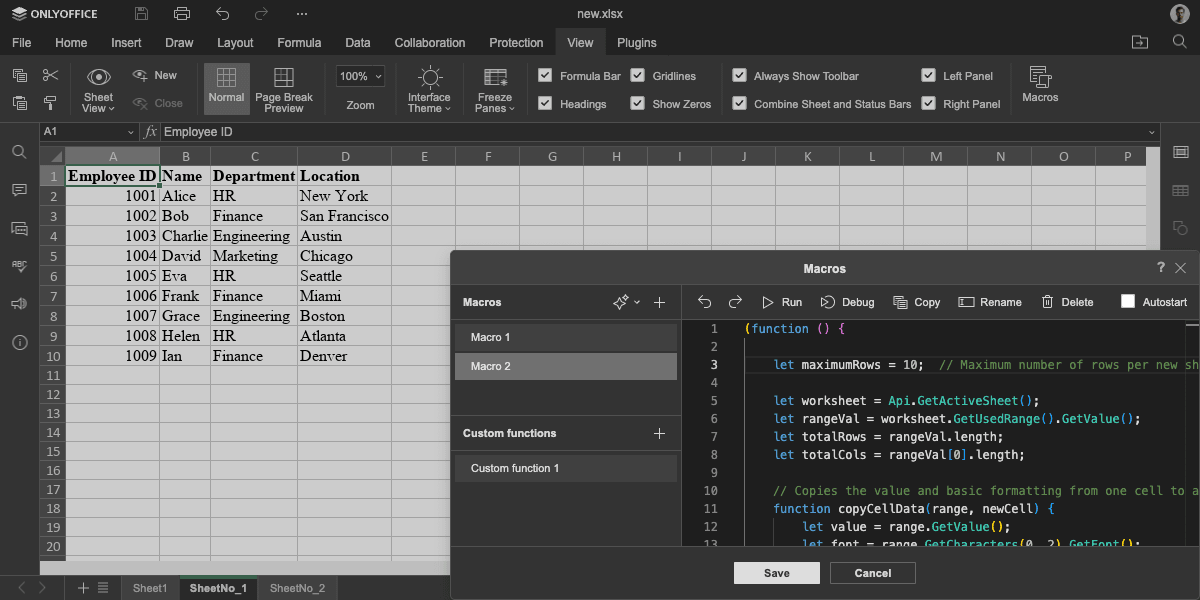This screenshot has height=600, width=1200.
Task: Open Spellcheck panel in left sidebar
Action: 19,265
